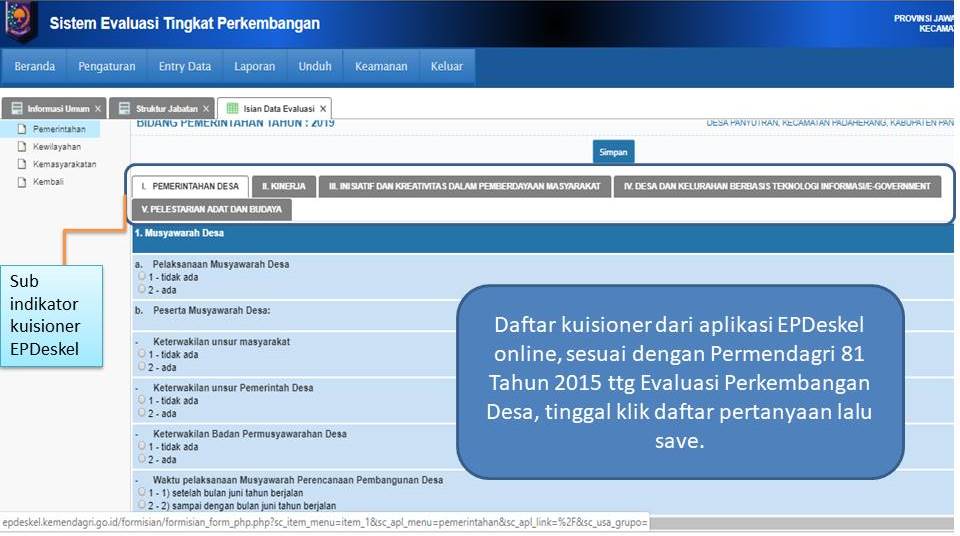This screenshot has width=960, height=536.
Task: Select 'ada' for Pelaksanaan Musyawarah Desa
Action: [x=141, y=289]
